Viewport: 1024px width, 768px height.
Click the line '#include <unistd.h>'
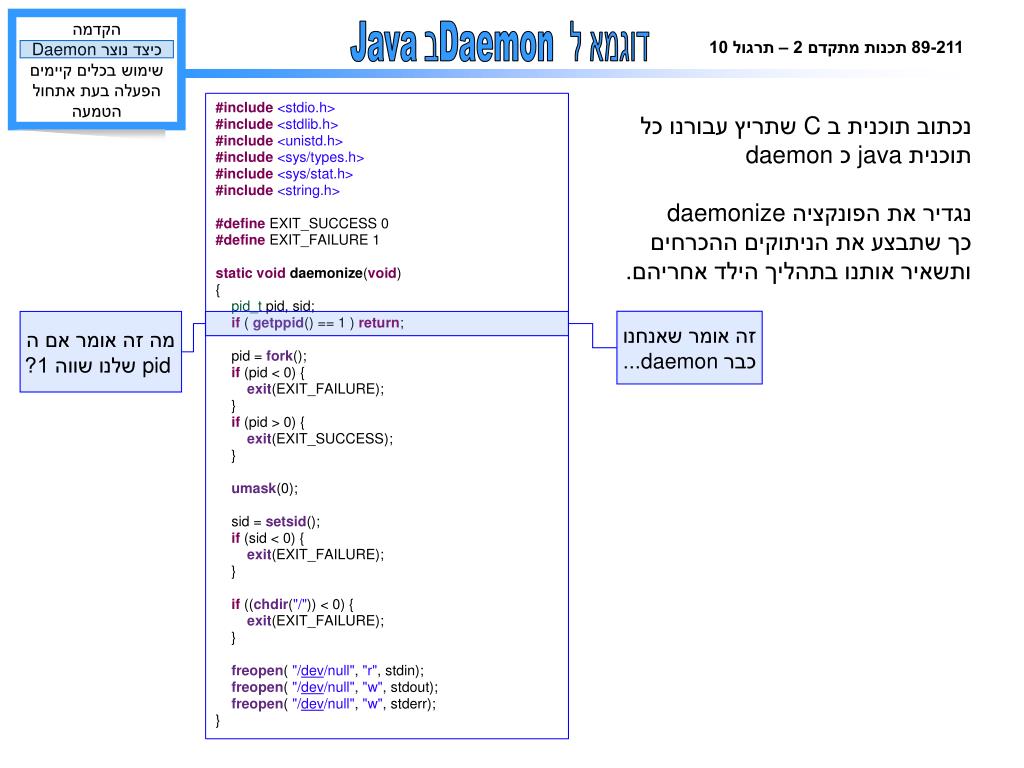click(x=279, y=141)
